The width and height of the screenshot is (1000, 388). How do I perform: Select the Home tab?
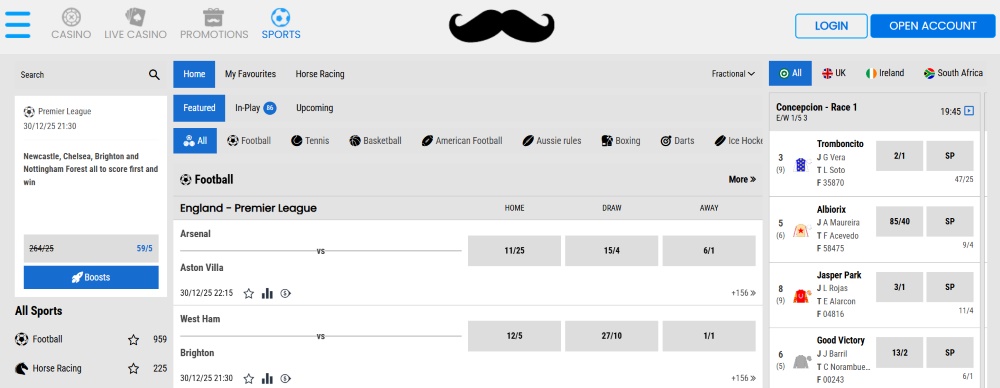click(194, 74)
